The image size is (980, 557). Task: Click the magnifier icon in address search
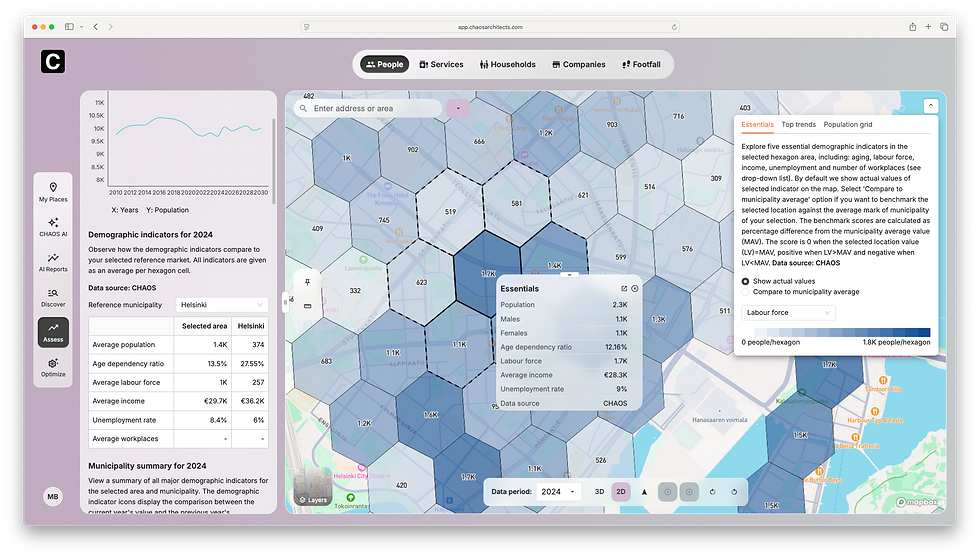coord(303,108)
